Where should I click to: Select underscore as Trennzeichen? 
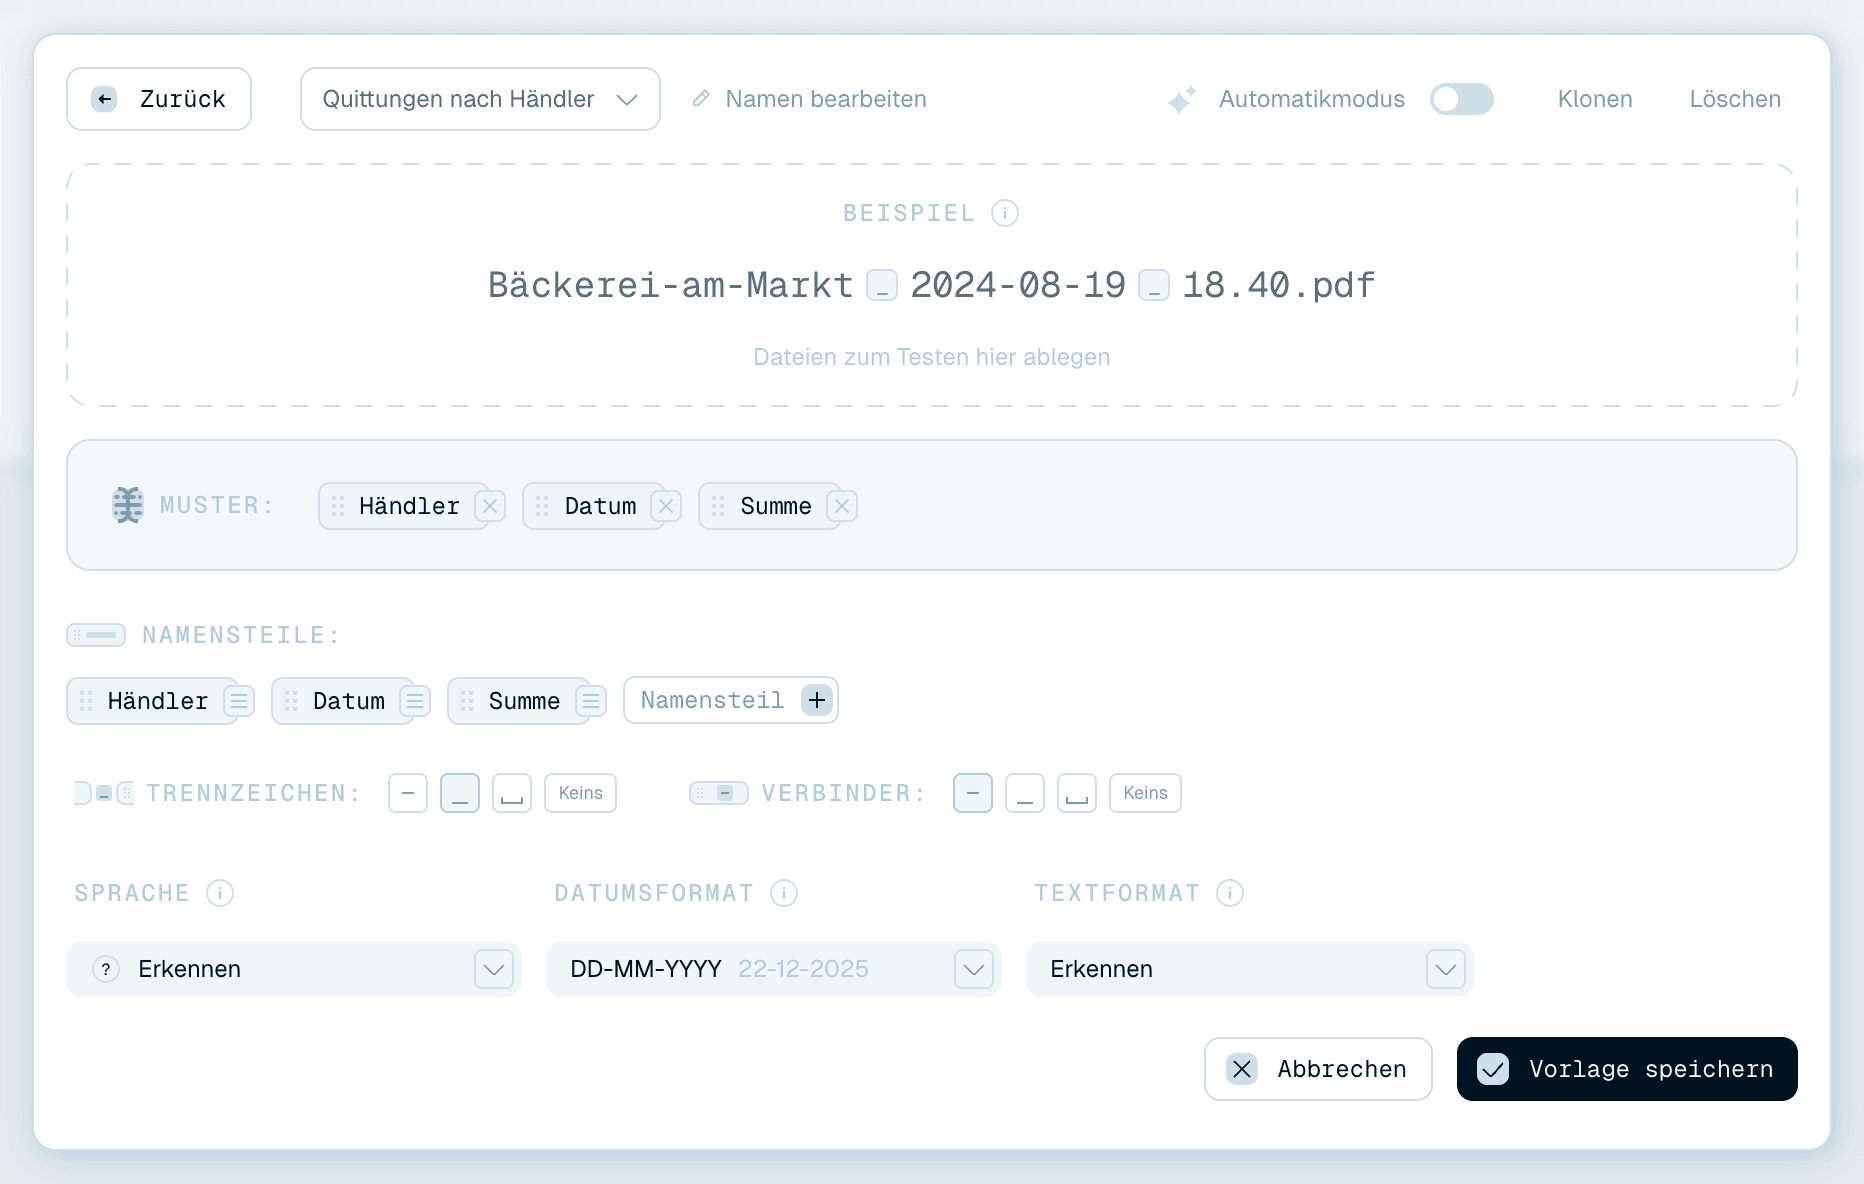(x=460, y=793)
